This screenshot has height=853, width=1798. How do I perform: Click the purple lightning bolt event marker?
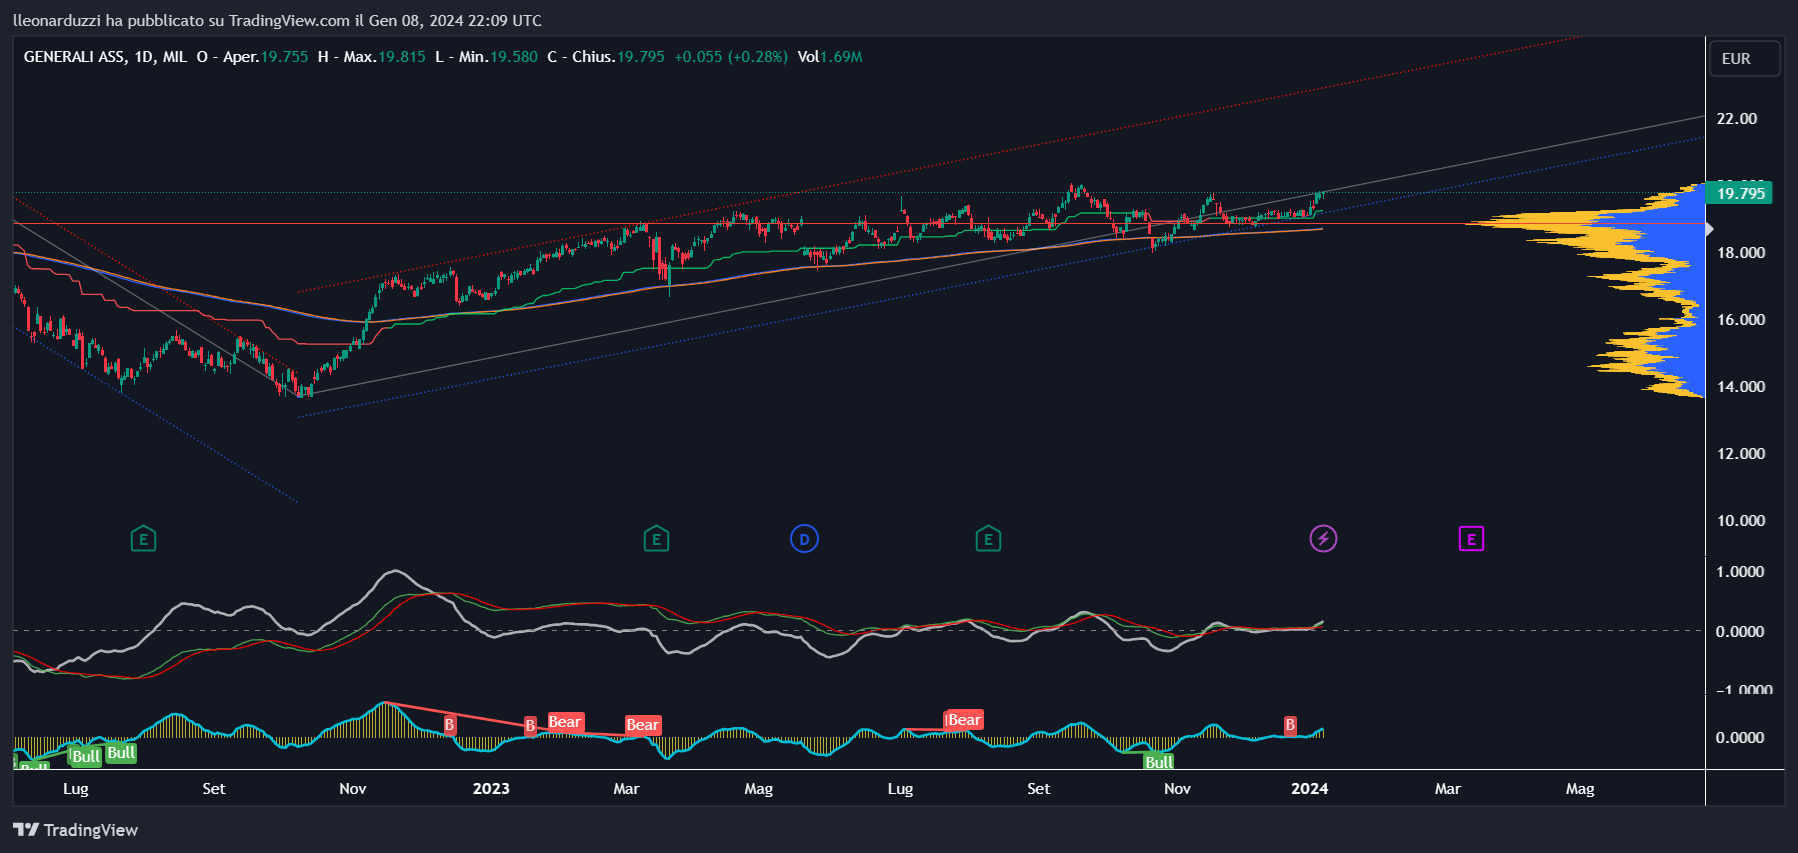click(x=1323, y=539)
